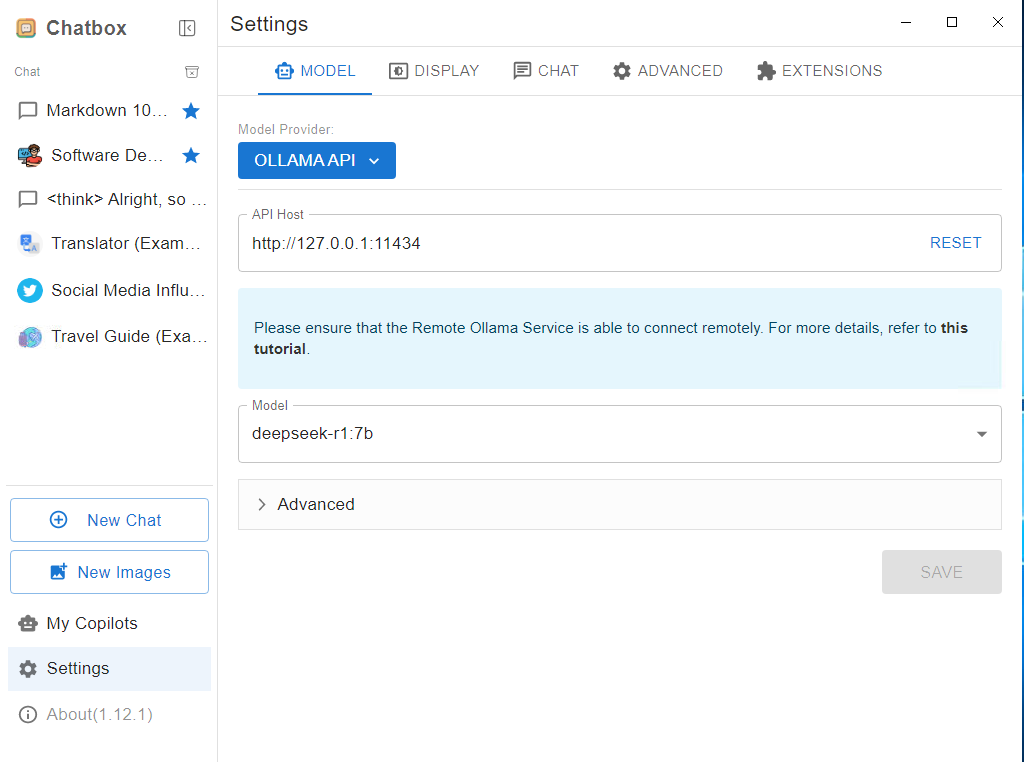1024x762 pixels.
Task: Open About(1.12.1)
Action: pyautogui.click(x=109, y=714)
